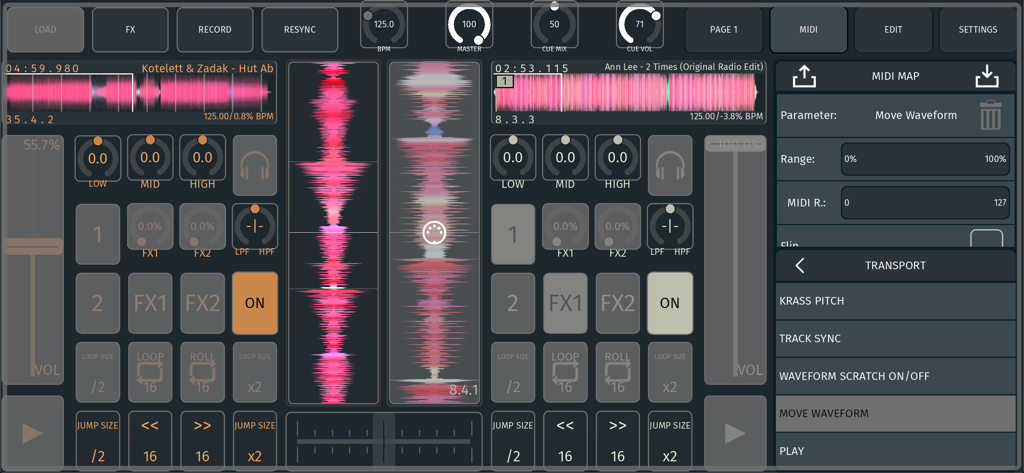The width and height of the screenshot is (1024, 473).
Task: Select right deck cue button 1
Action: (x=513, y=234)
